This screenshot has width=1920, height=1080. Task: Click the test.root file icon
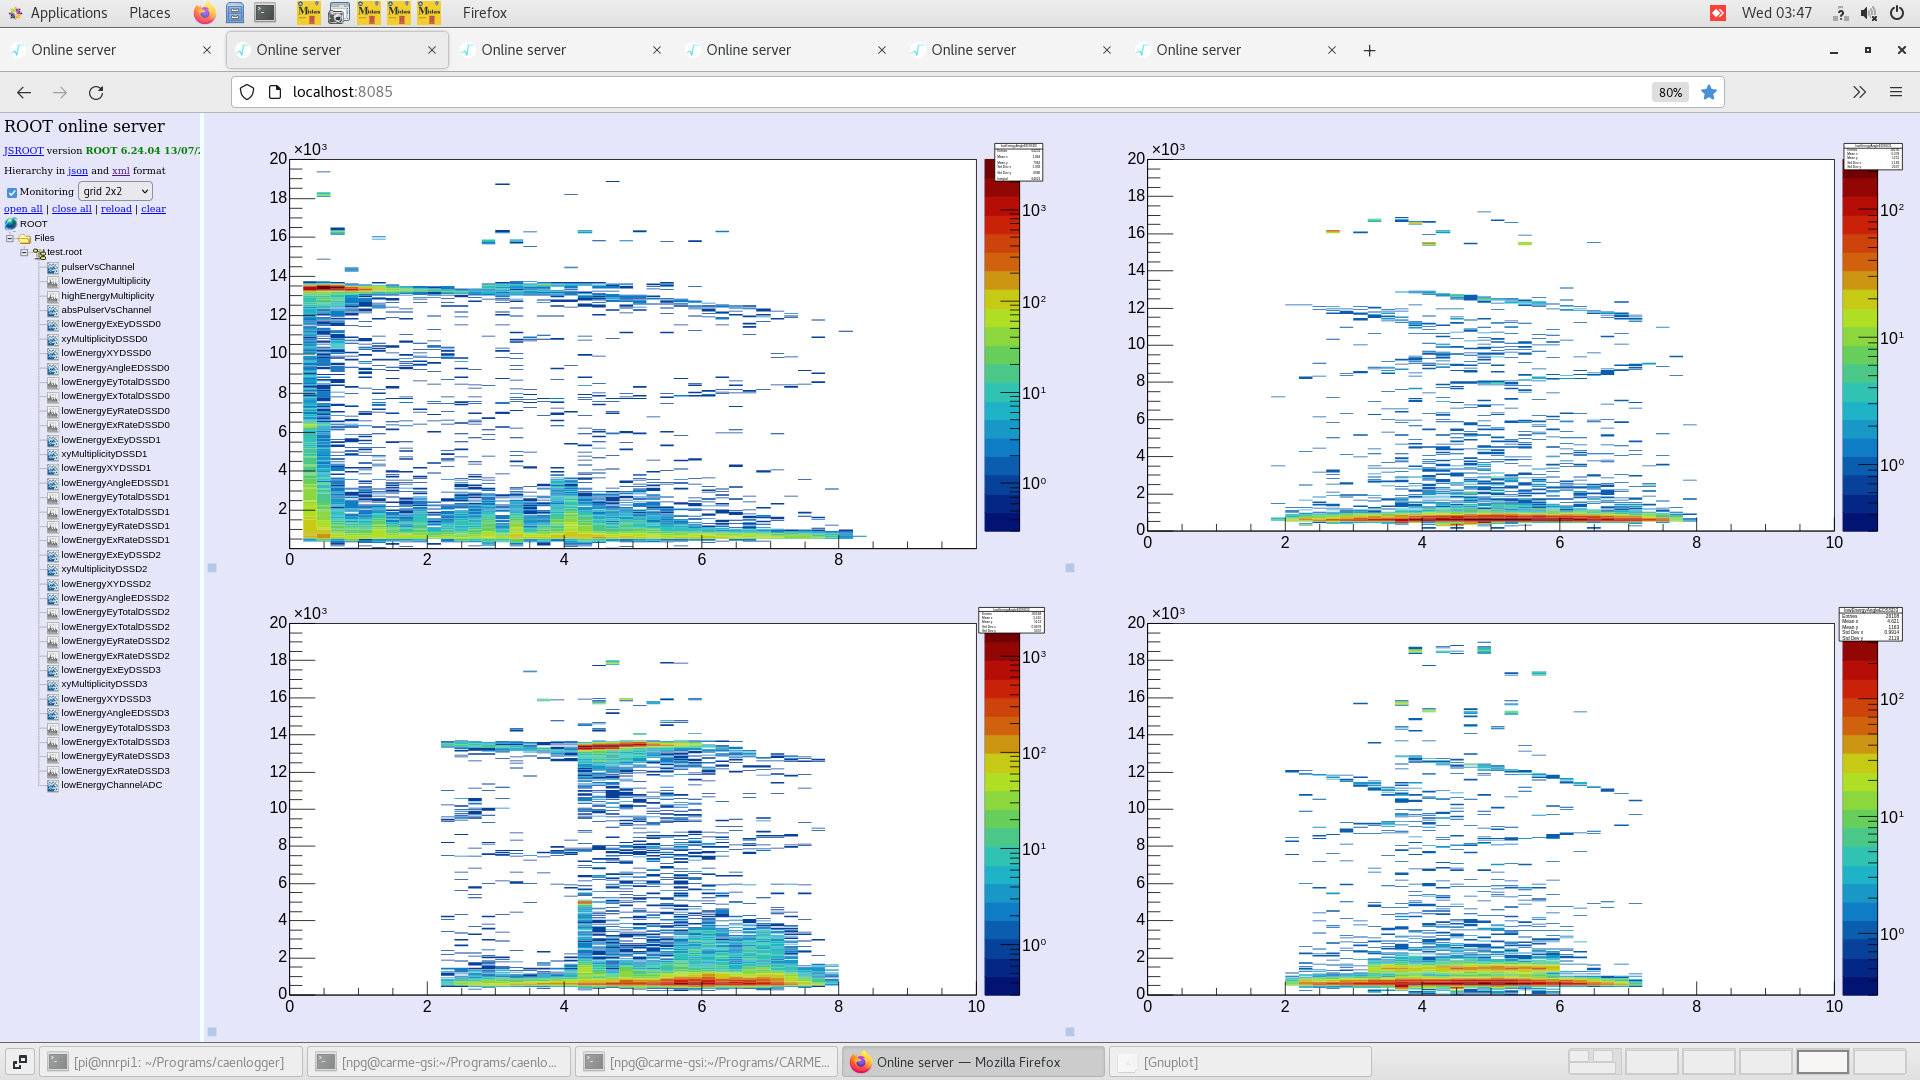point(40,253)
